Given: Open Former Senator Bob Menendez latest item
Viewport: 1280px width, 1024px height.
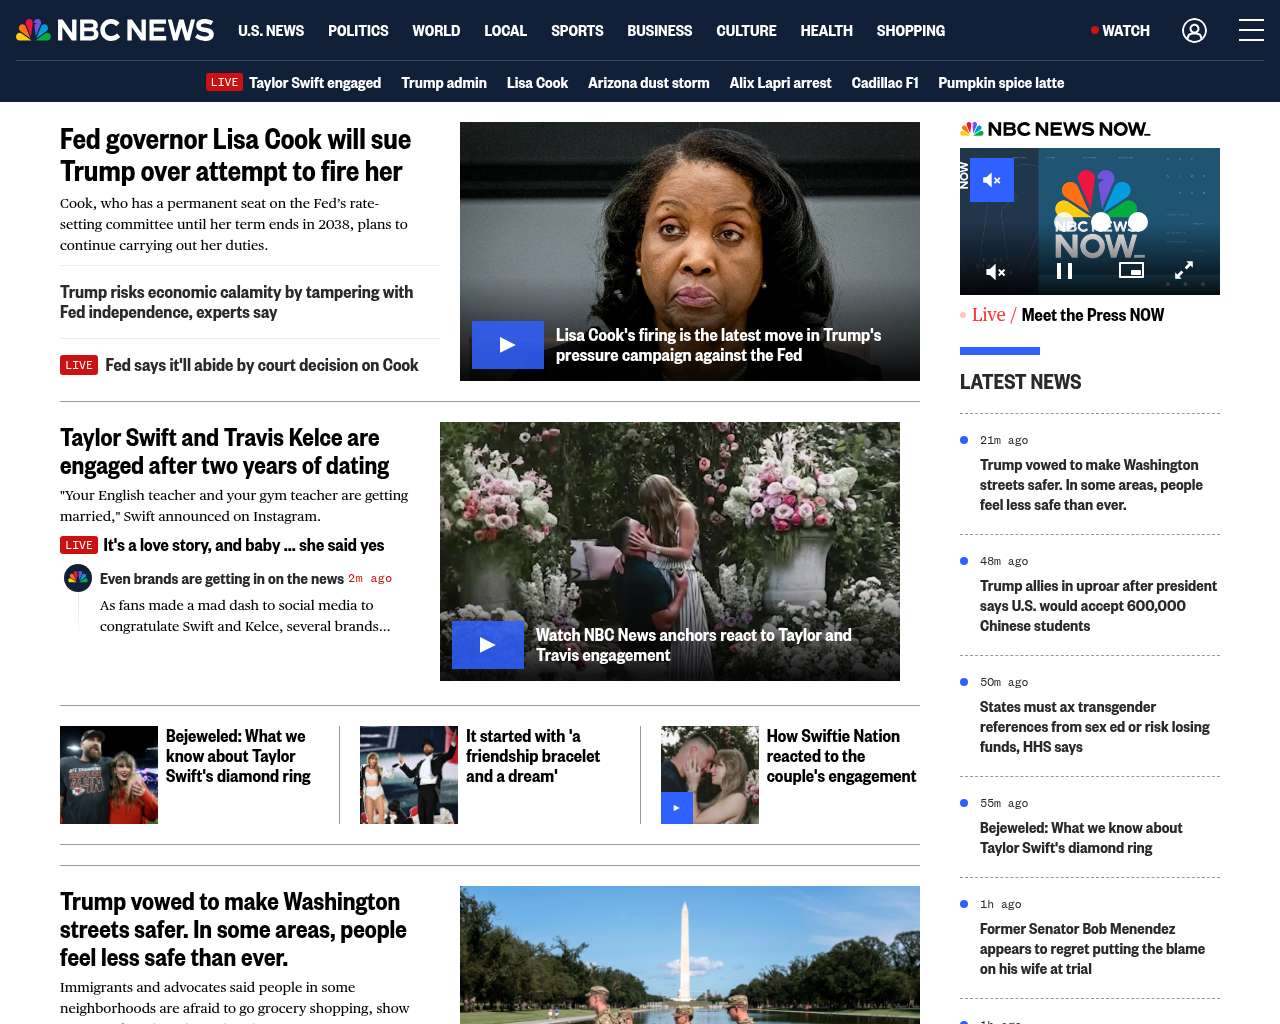Looking at the screenshot, I should 1092,949.
